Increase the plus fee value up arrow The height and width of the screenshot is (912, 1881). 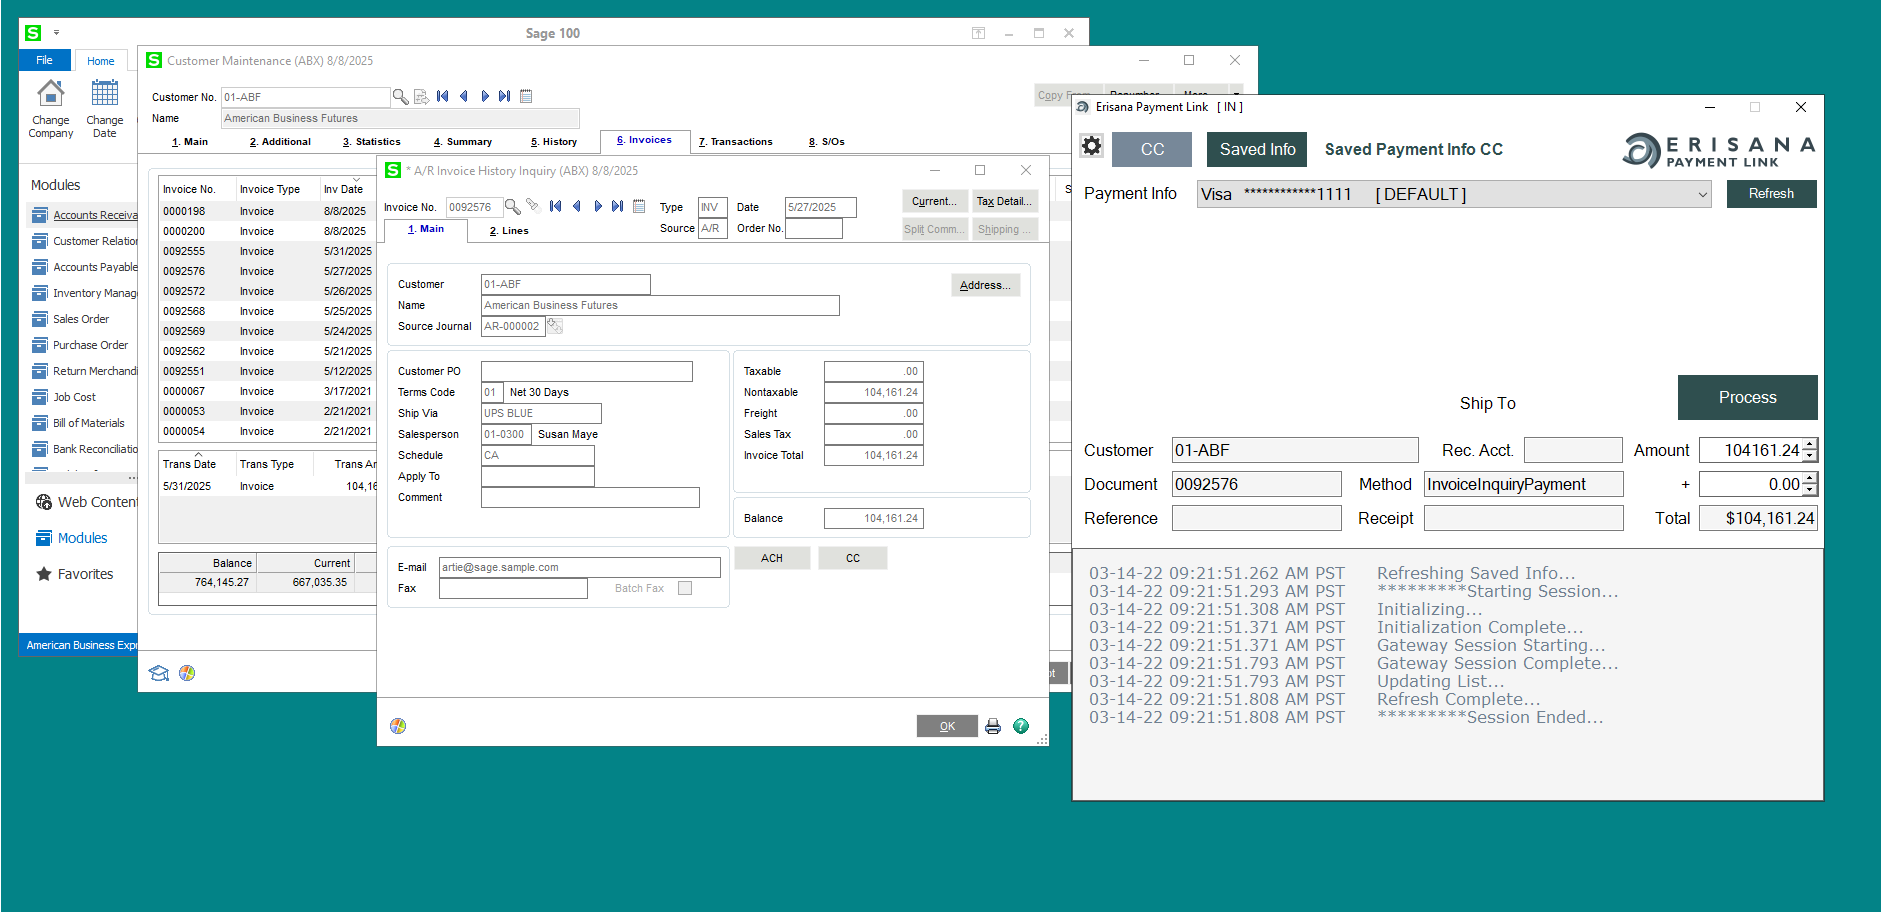[1810, 478]
